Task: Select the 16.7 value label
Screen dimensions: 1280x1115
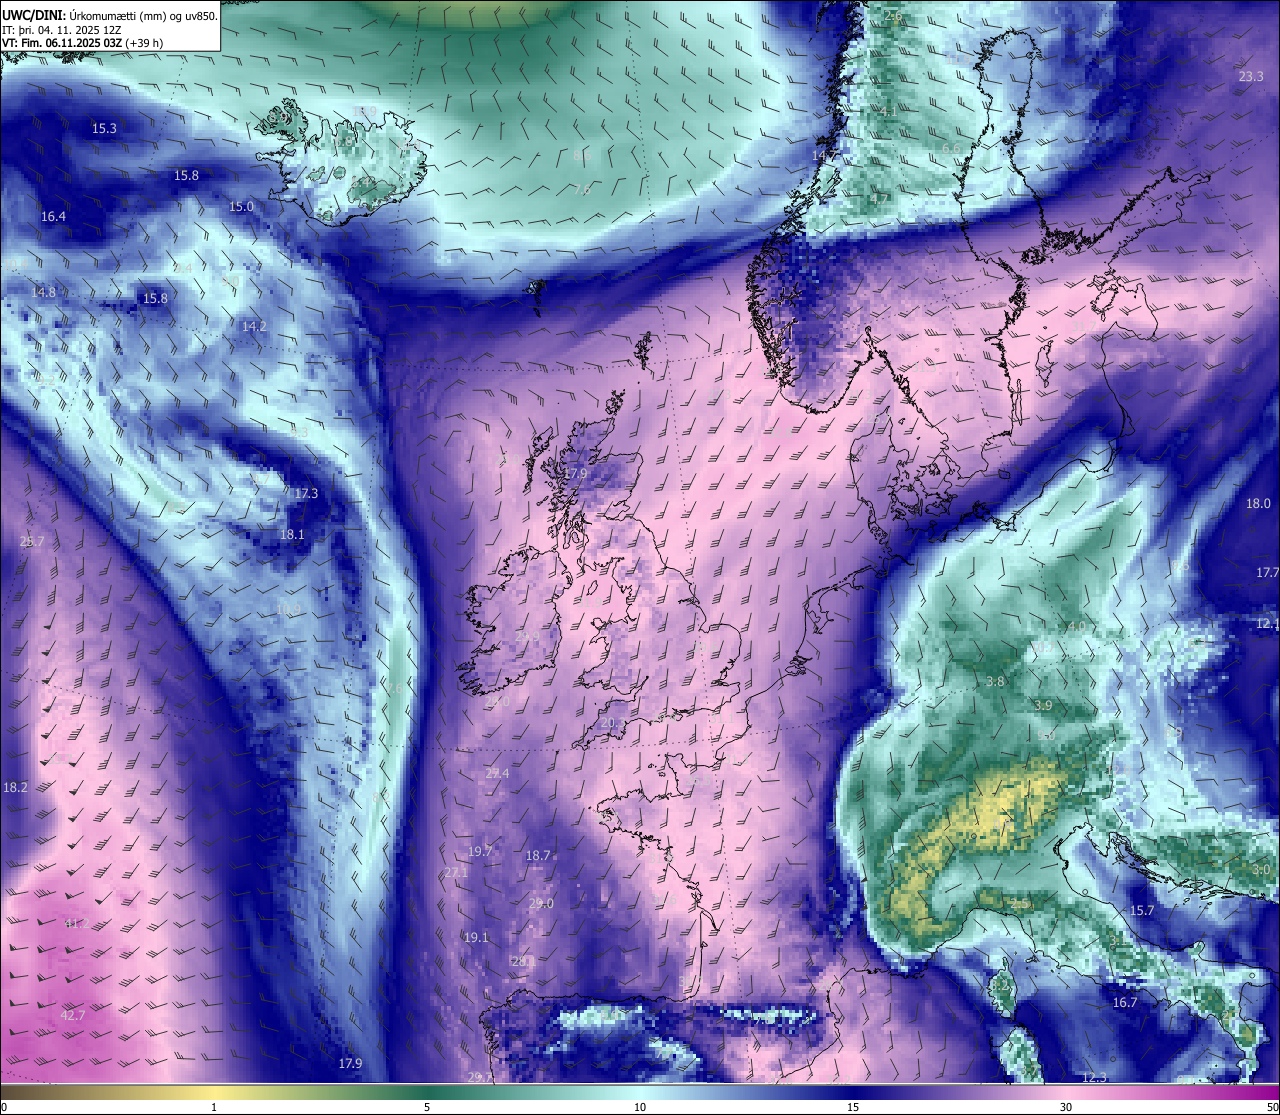Action: [x=1125, y=1003]
